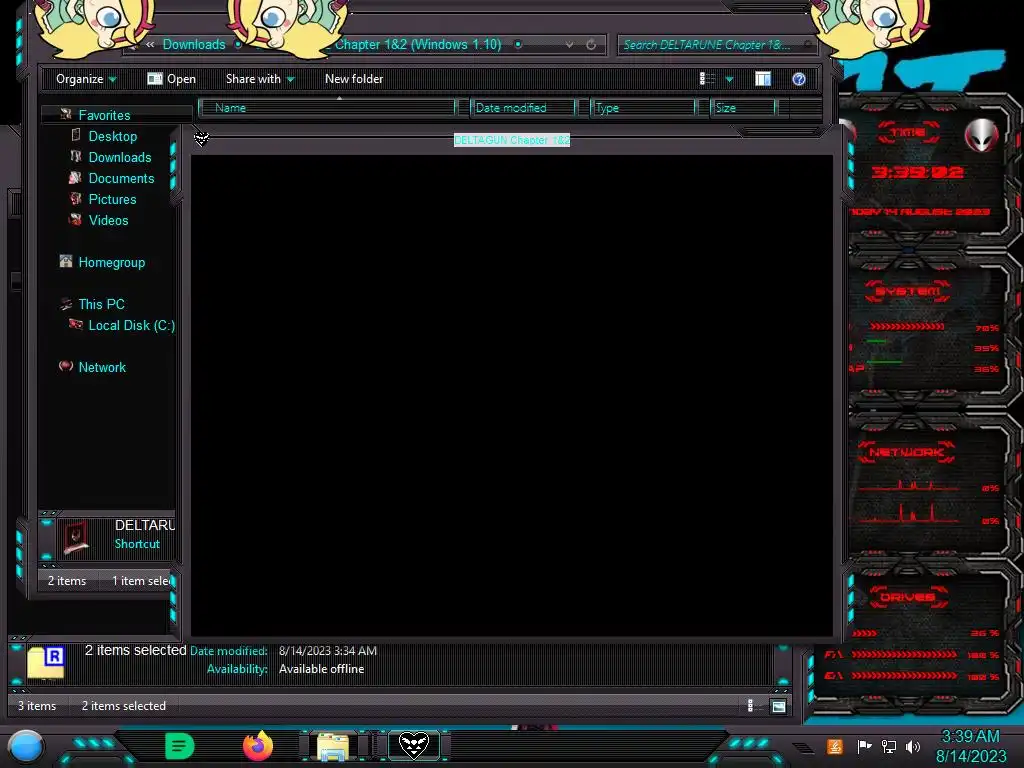Click the DELTARUNE shortcut thumbnail in details pane
Viewport: 1024px width, 768px height.
pos(76,537)
